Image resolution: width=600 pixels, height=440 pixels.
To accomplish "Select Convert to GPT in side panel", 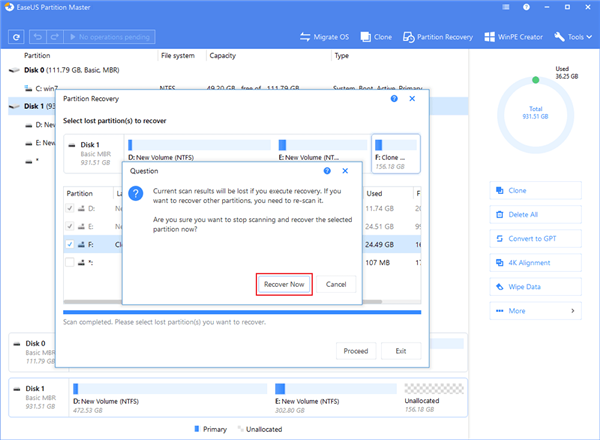I will click(535, 239).
